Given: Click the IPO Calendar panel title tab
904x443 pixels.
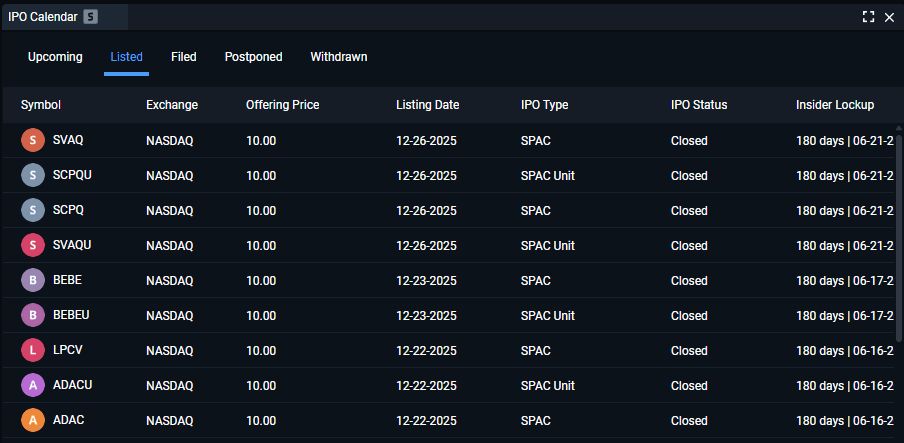Looking at the screenshot, I should pos(65,17).
